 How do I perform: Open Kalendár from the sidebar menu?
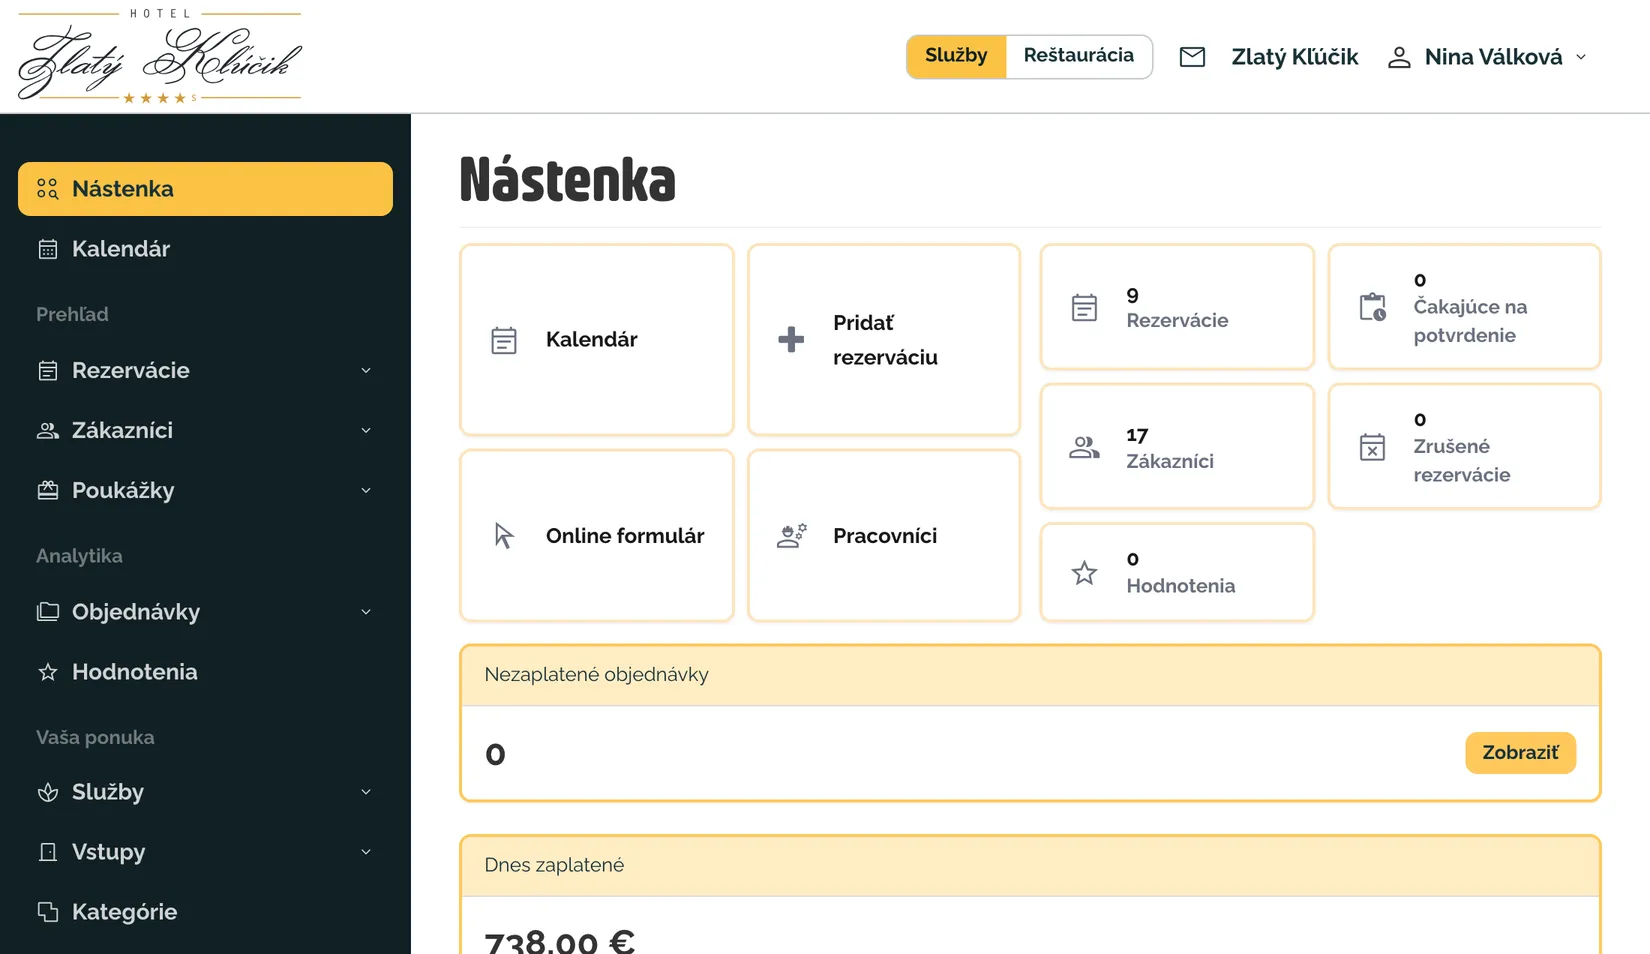[205, 249]
